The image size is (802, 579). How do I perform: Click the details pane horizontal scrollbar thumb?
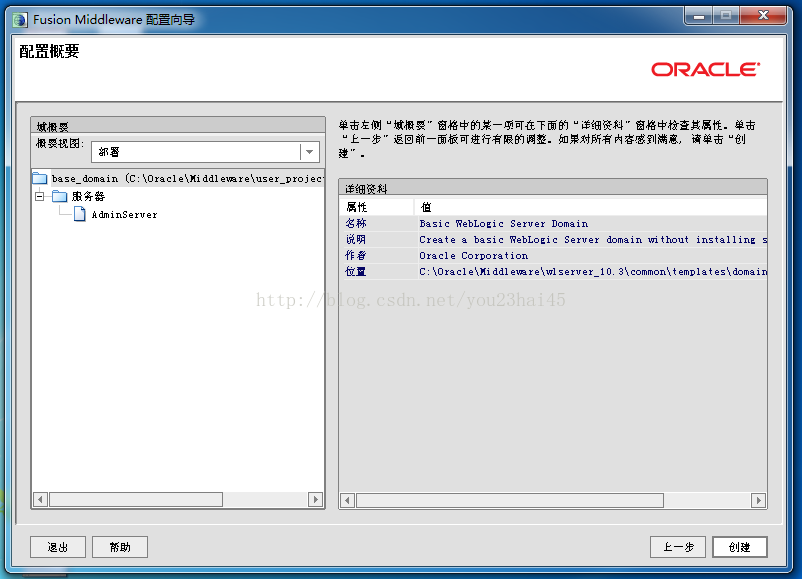[510, 500]
